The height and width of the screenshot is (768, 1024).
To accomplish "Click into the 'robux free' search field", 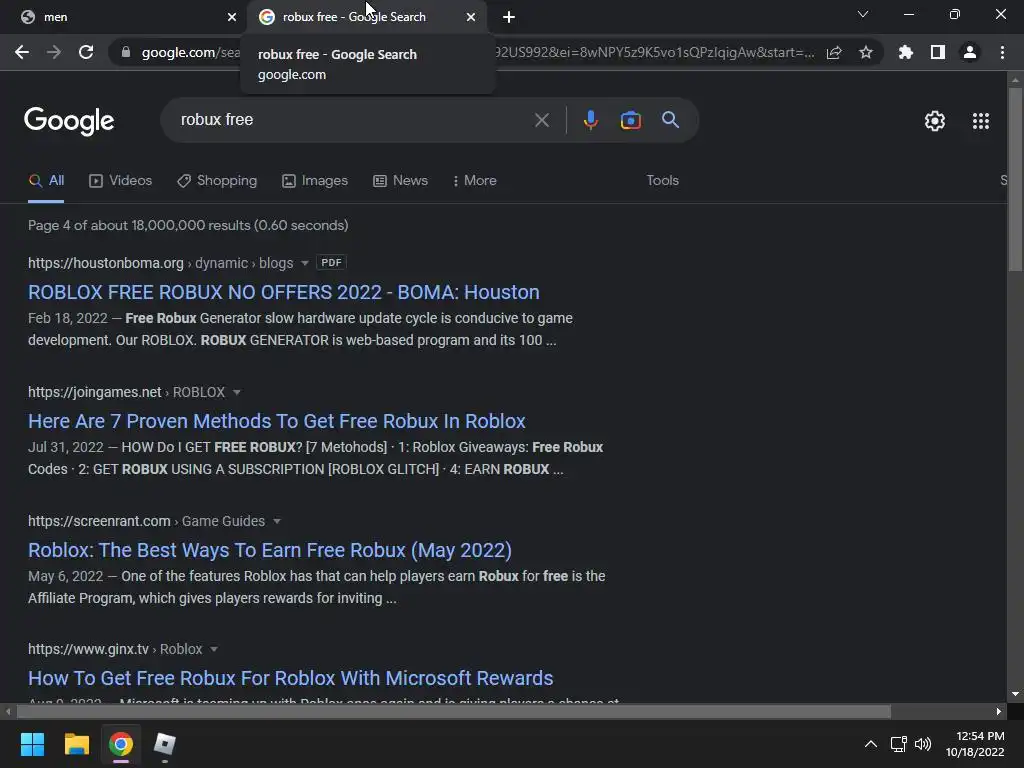I will 353,120.
